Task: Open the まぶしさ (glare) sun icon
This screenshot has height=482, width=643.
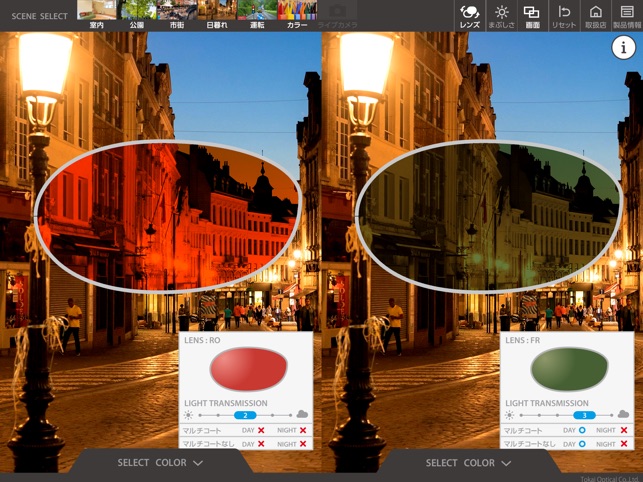Action: pyautogui.click(x=501, y=15)
